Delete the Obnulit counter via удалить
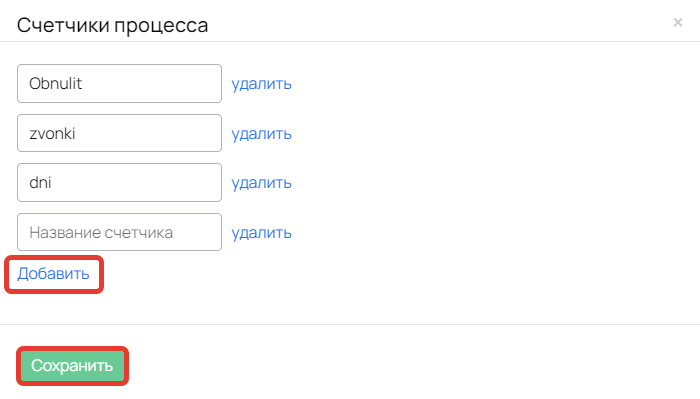Screen dimensions: 700x399 261,84
